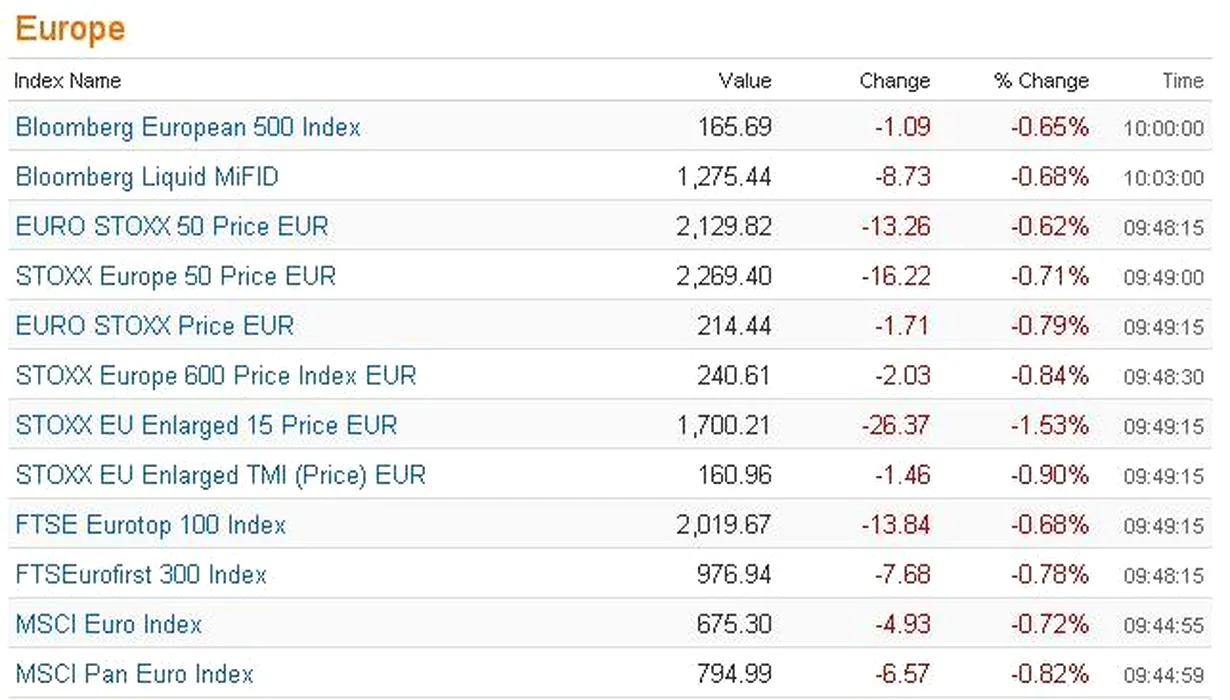The image size is (1230, 700).
Task: Click the MSCI Pan Euro Index link
Action: point(135,674)
